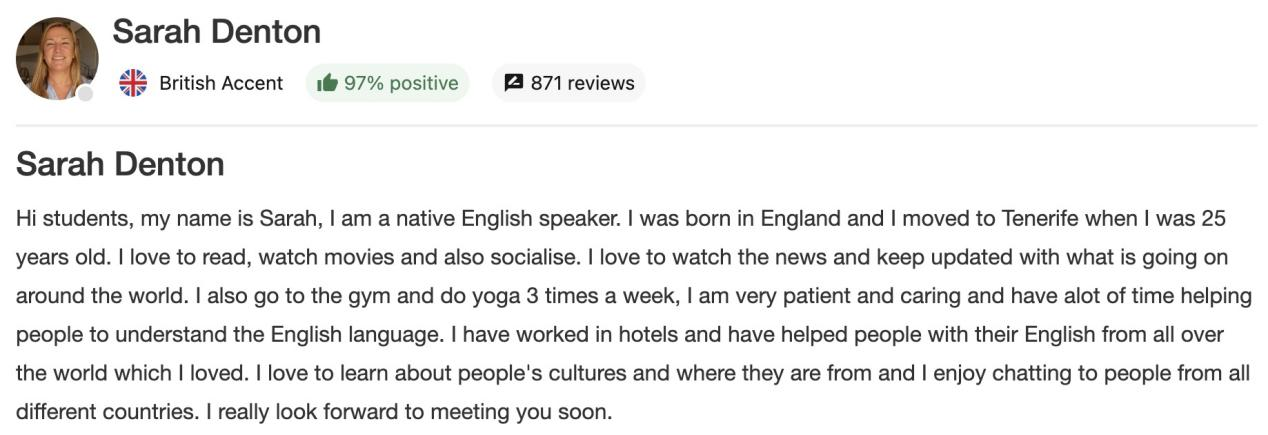The width and height of the screenshot is (1268, 435).
Task: Click the phrase "native English speaker"
Action: pyautogui.click(x=513, y=218)
